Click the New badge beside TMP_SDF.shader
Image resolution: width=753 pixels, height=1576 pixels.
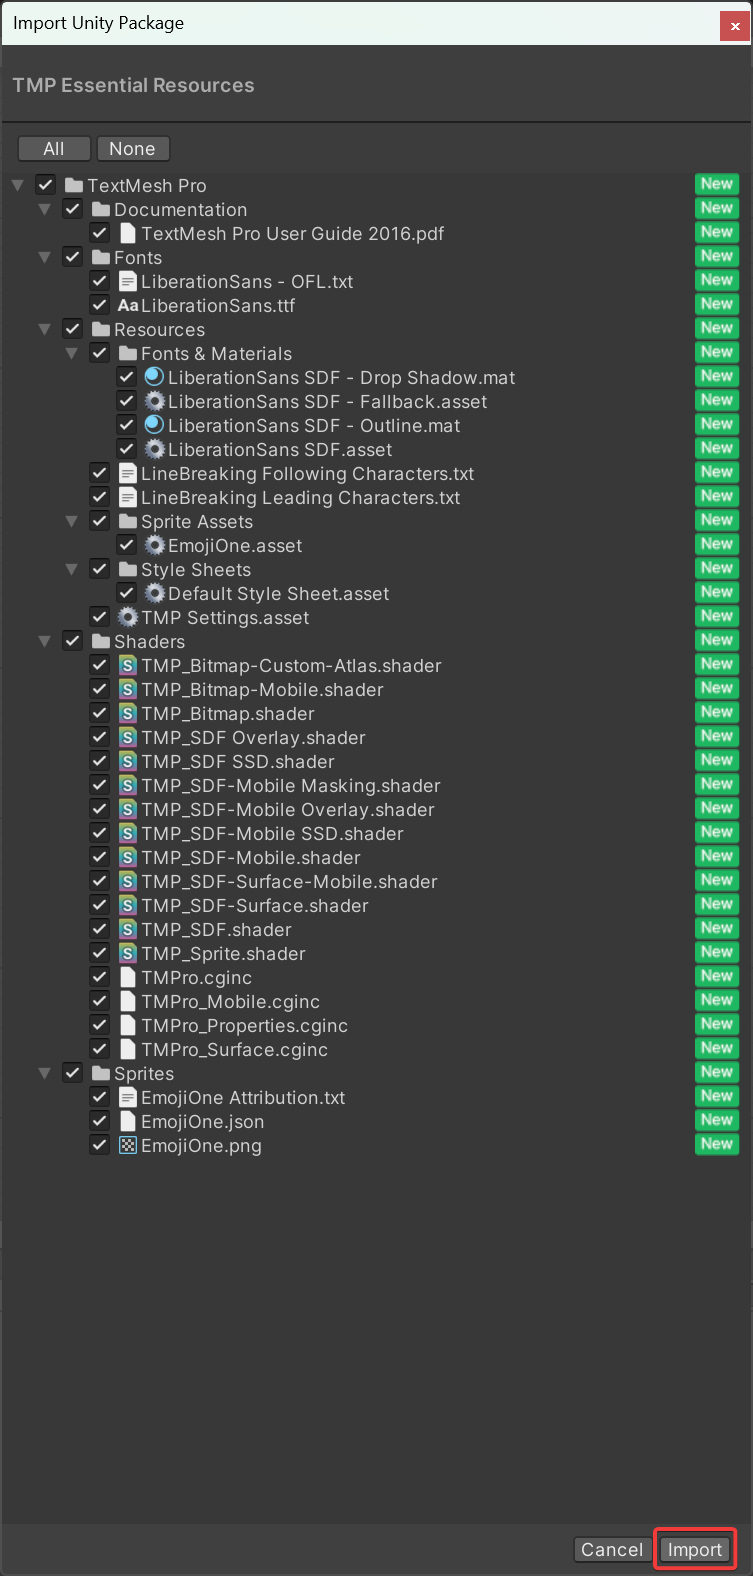coord(716,929)
